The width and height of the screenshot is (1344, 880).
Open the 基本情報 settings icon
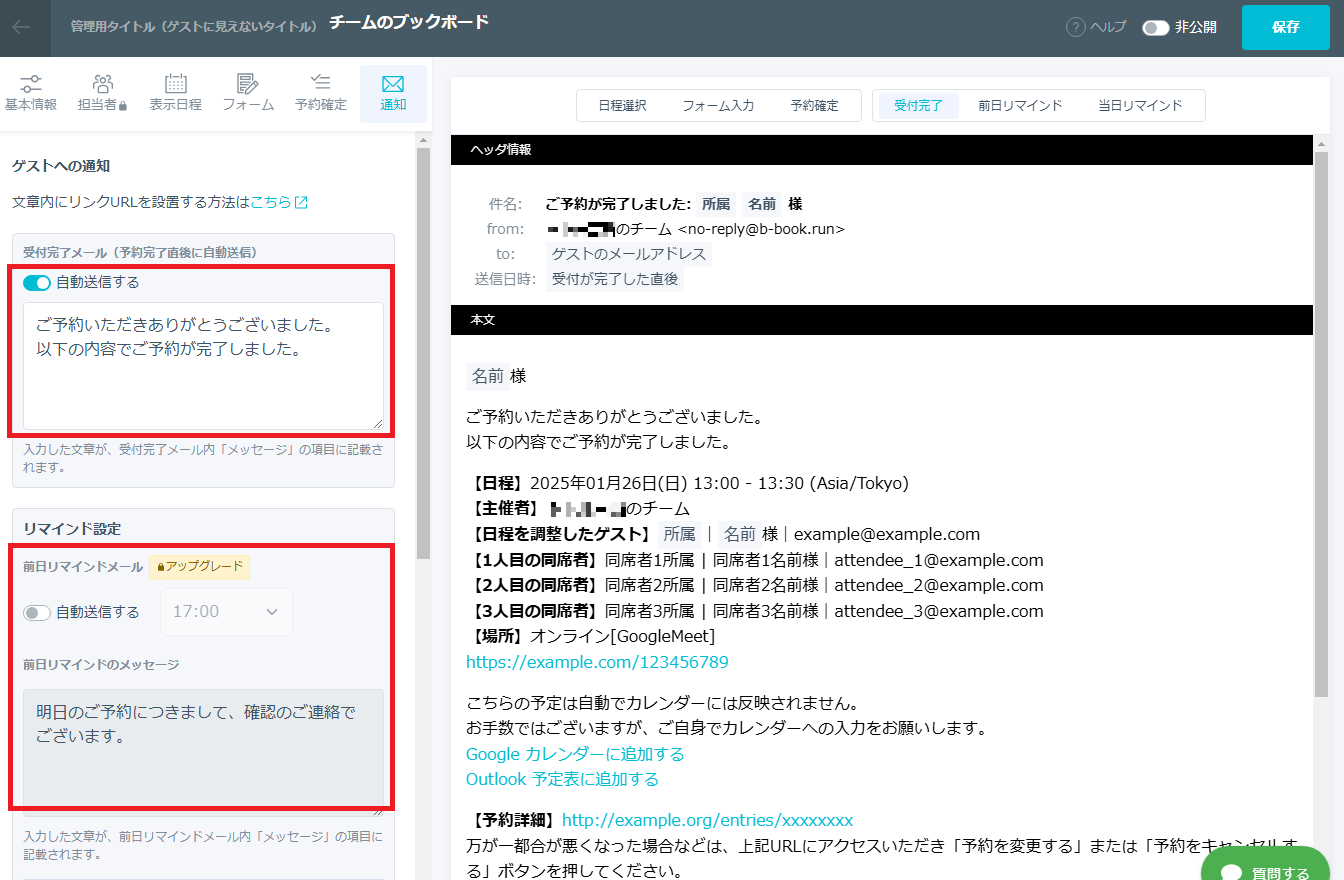pos(30,92)
